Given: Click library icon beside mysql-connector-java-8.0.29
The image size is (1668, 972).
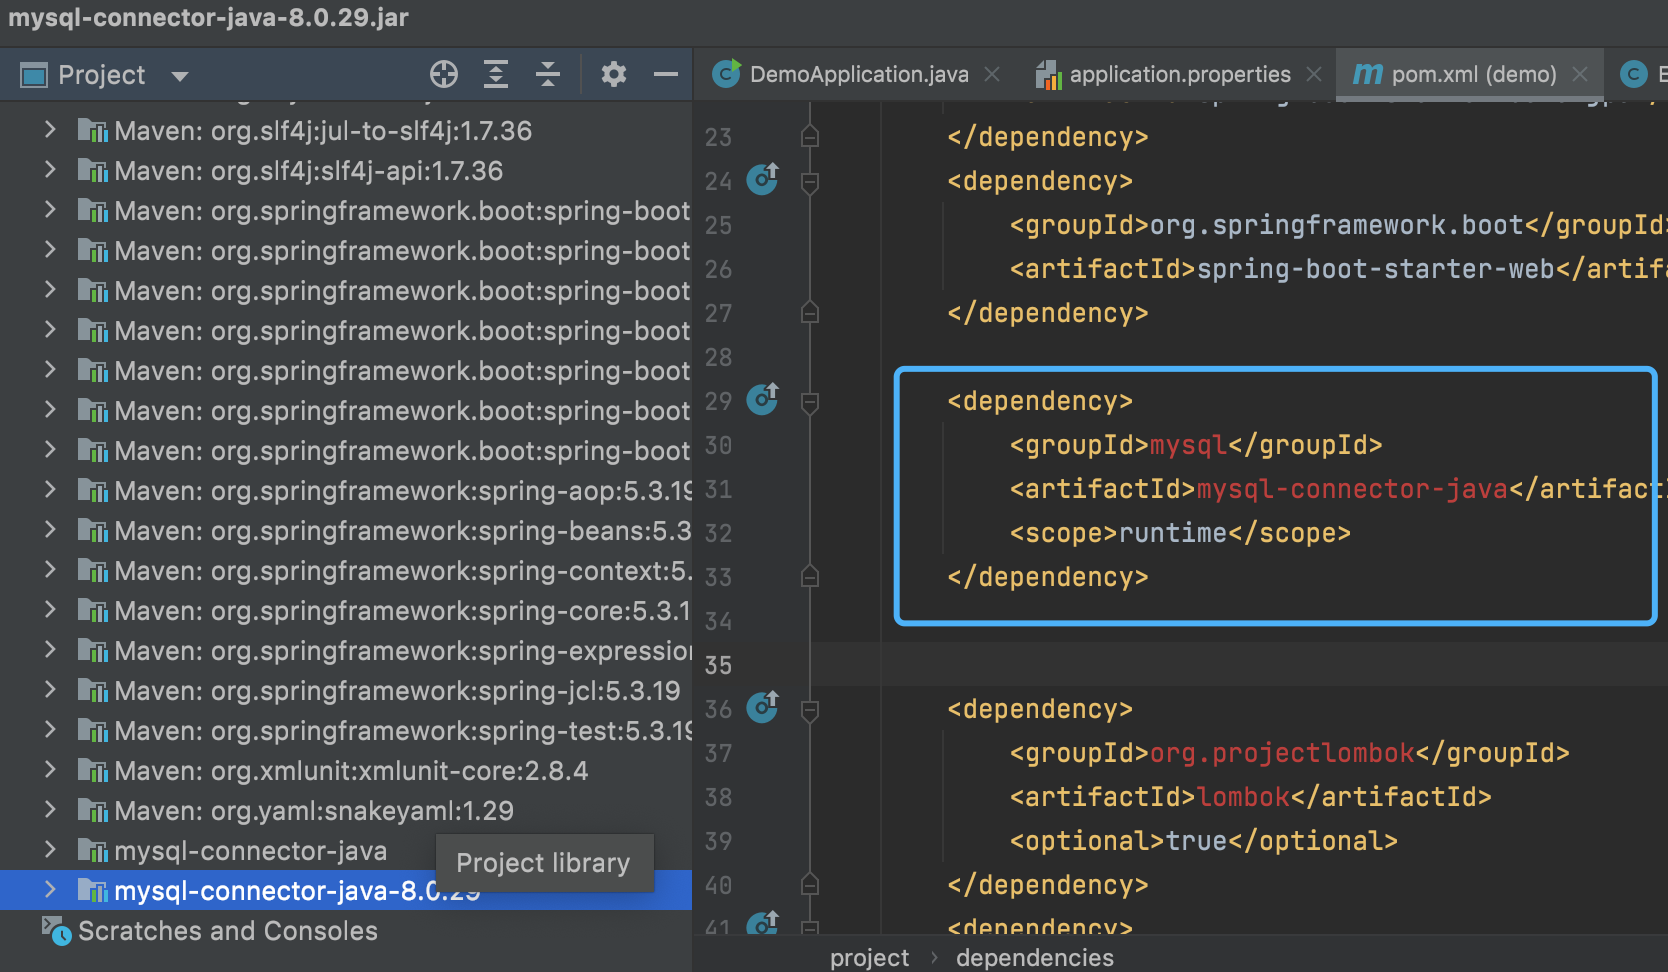Looking at the screenshot, I should coord(93,890).
